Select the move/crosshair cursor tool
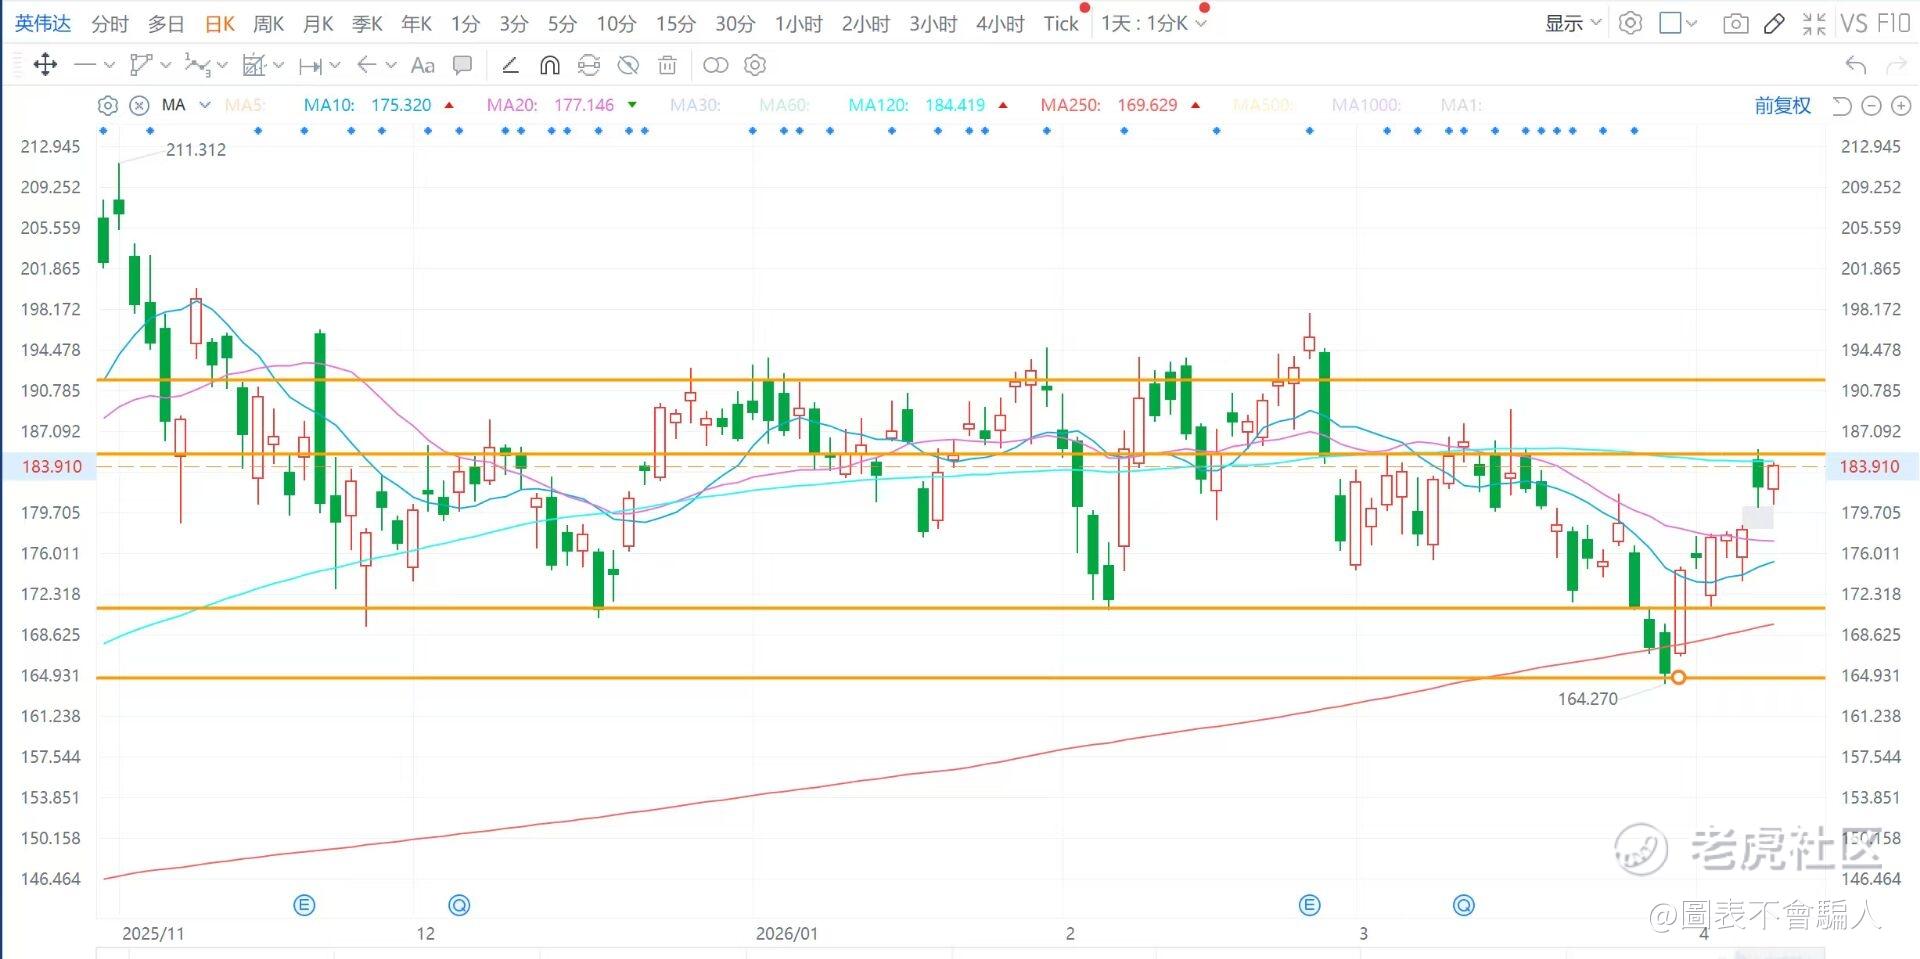The width and height of the screenshot is (1920, 959). (x=45, y=65)
